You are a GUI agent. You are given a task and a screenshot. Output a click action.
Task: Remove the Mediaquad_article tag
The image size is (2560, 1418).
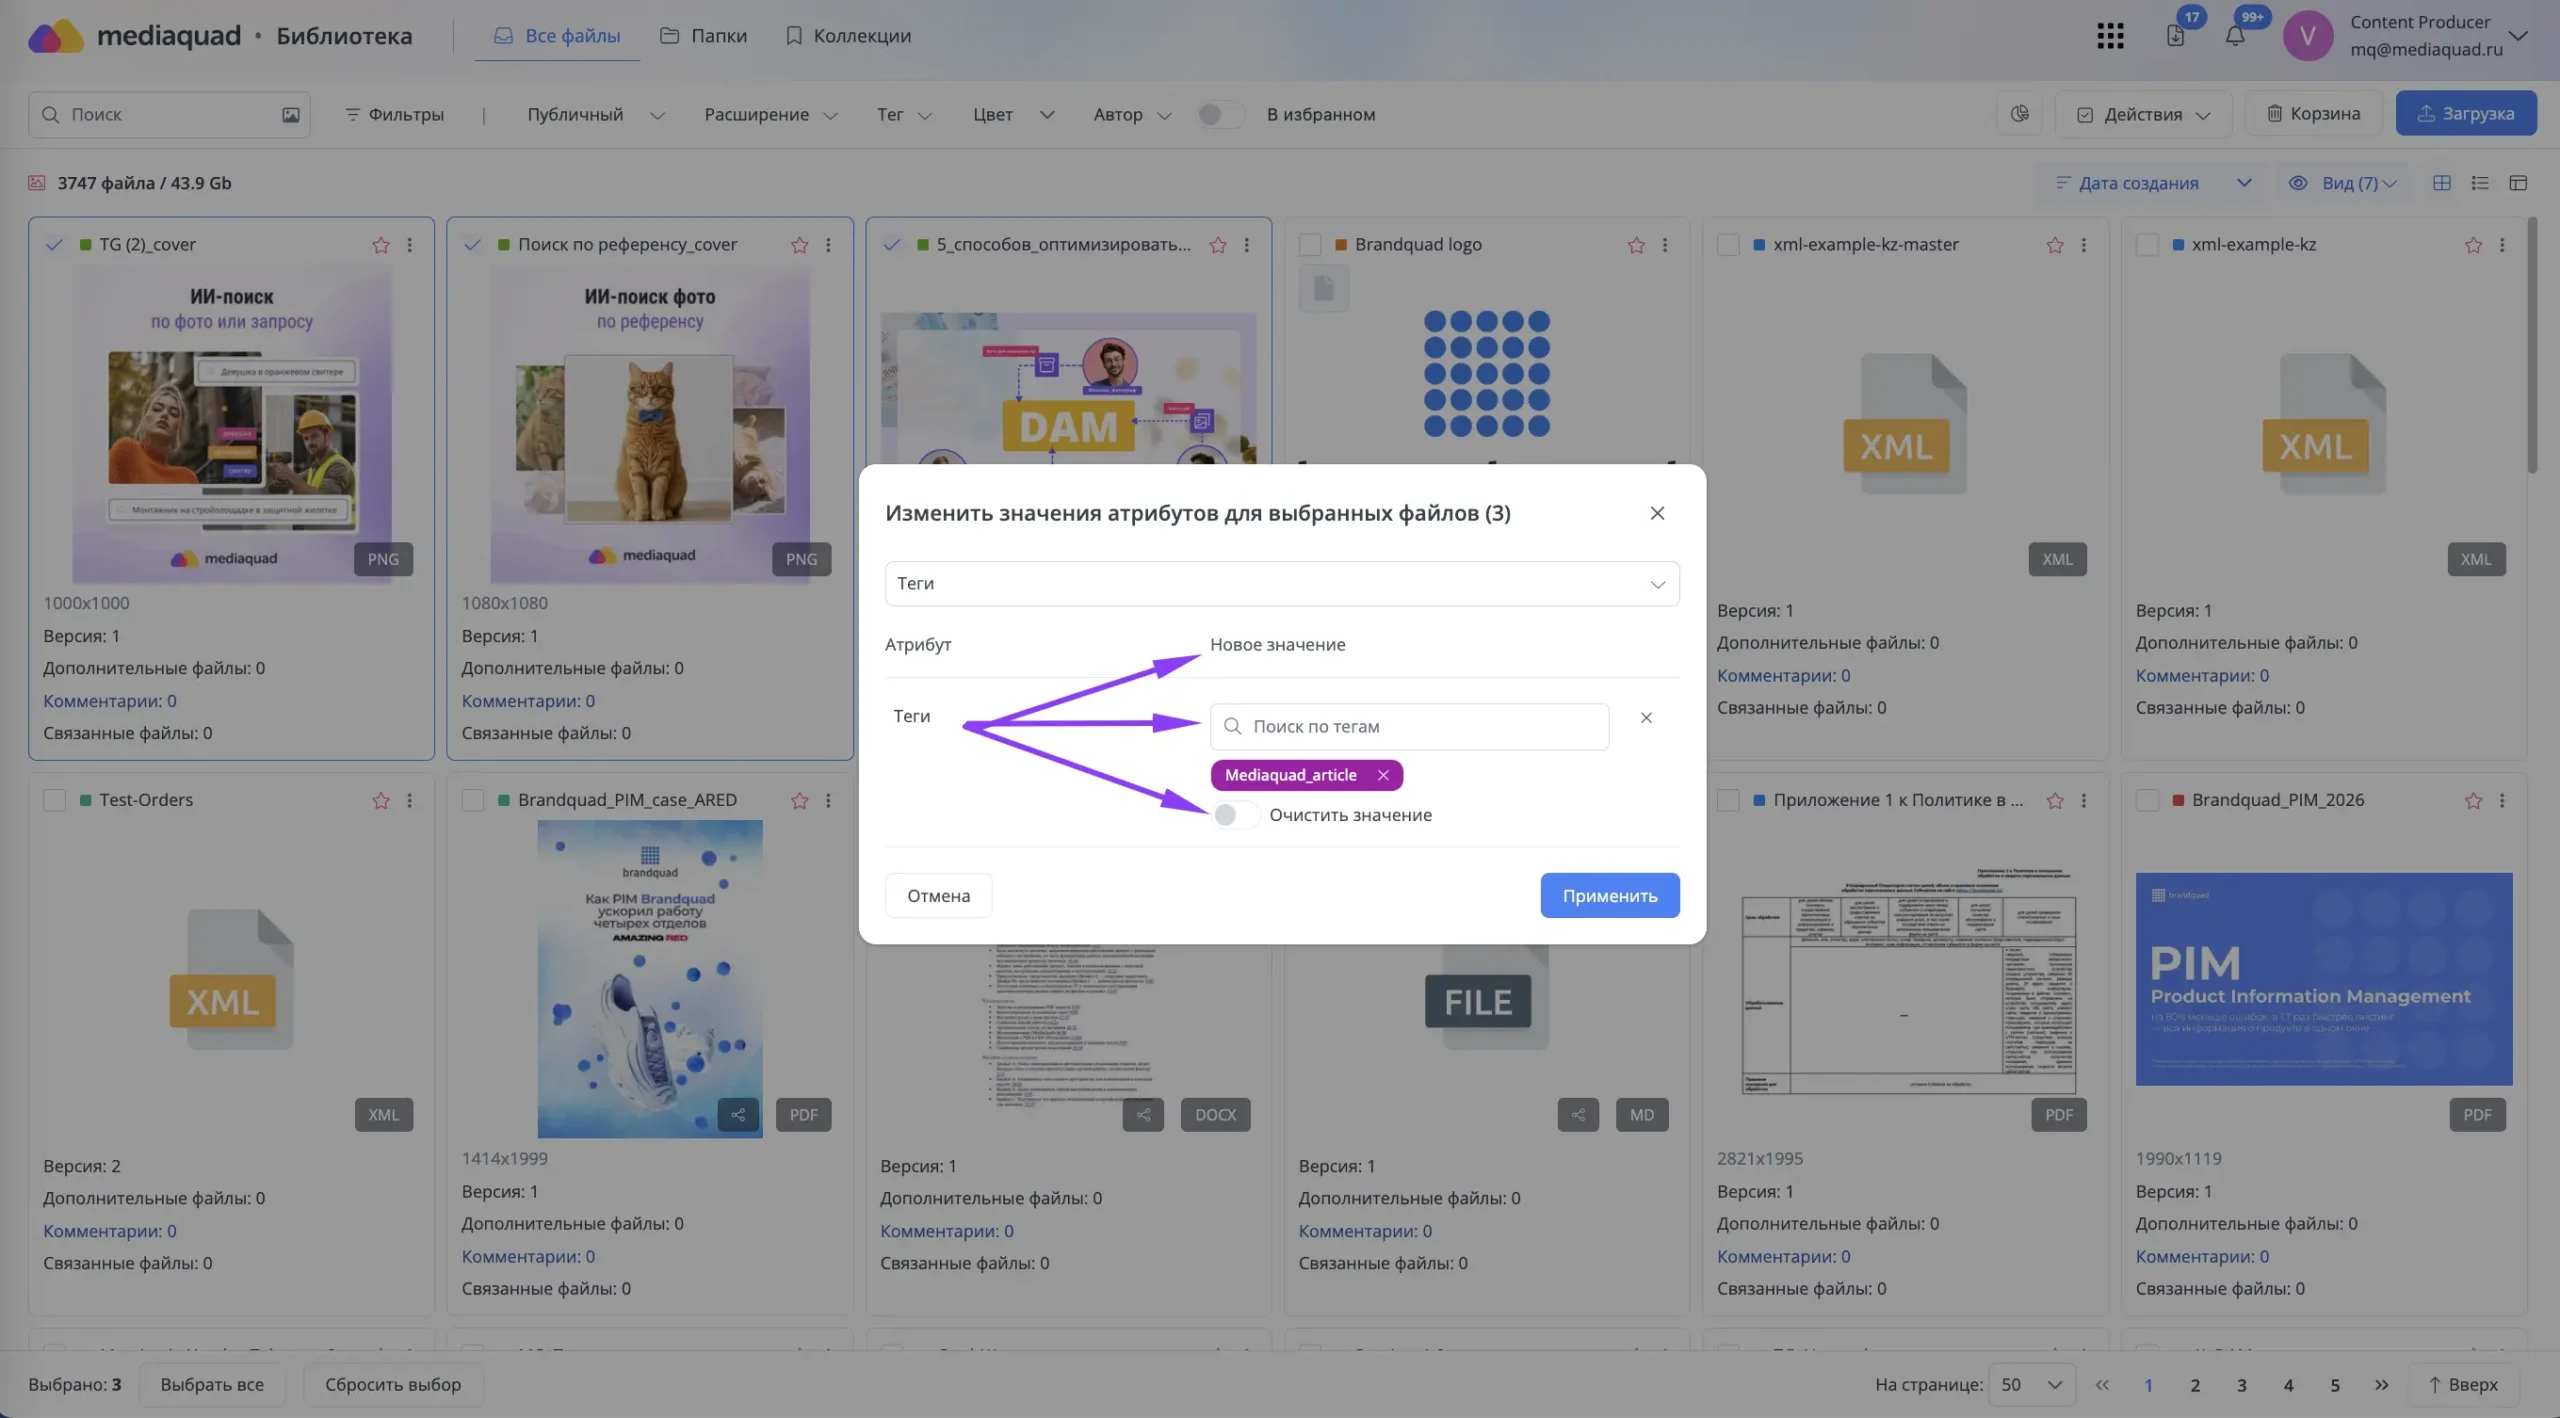tap(1383, 775)
